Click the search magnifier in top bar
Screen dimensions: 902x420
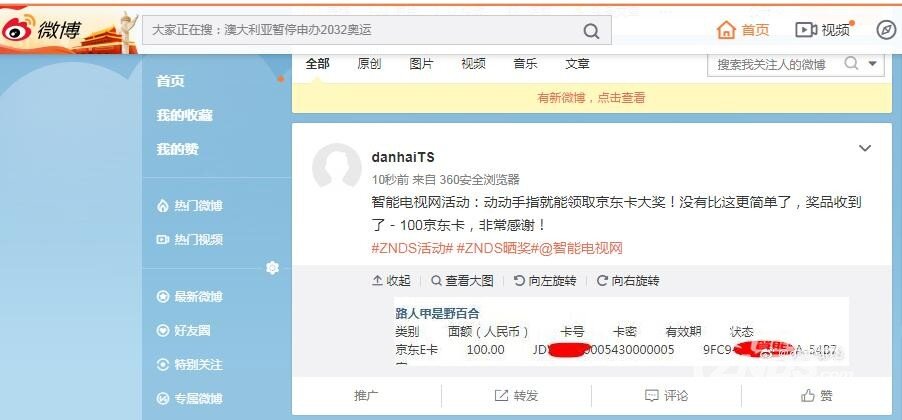click(x=591, y=30)
